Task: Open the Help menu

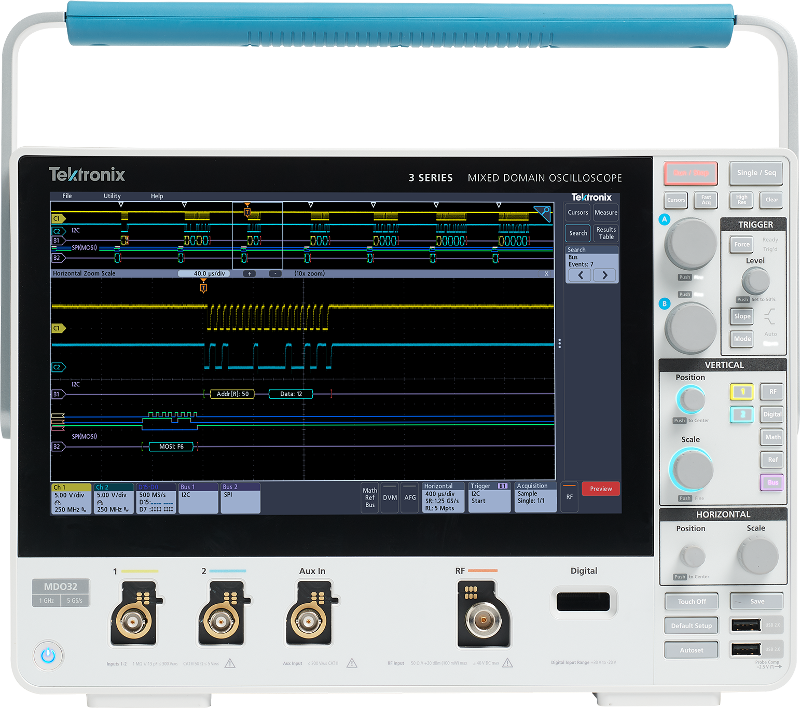Action: point(157,196)
